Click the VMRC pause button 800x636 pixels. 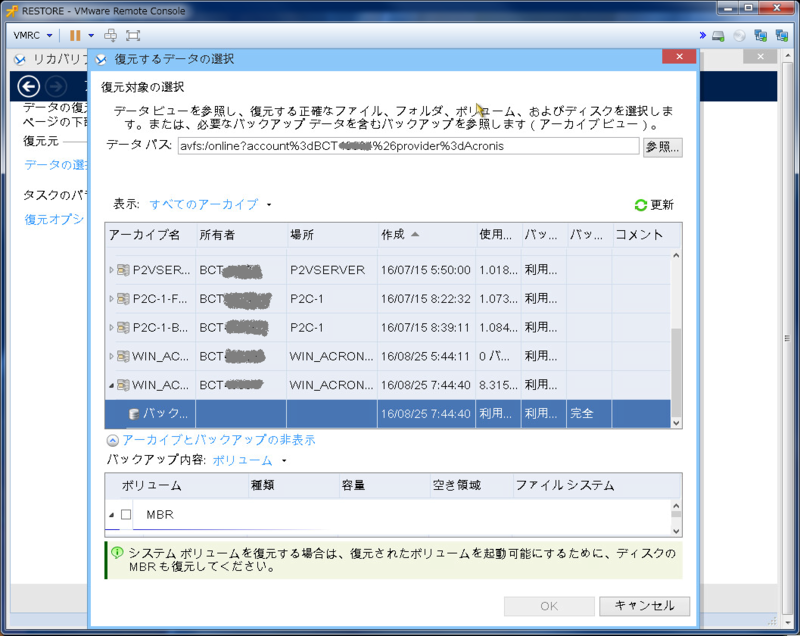pos(75,35)
